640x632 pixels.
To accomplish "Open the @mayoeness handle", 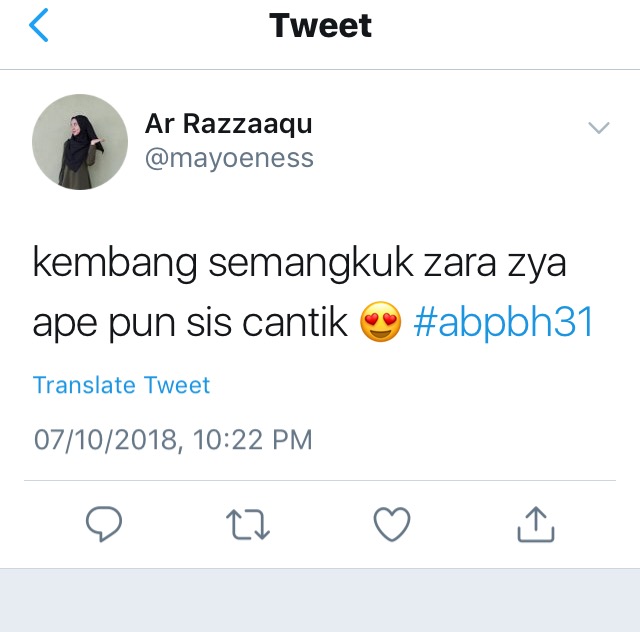I will pyautogui.click(x=229, y=158).
